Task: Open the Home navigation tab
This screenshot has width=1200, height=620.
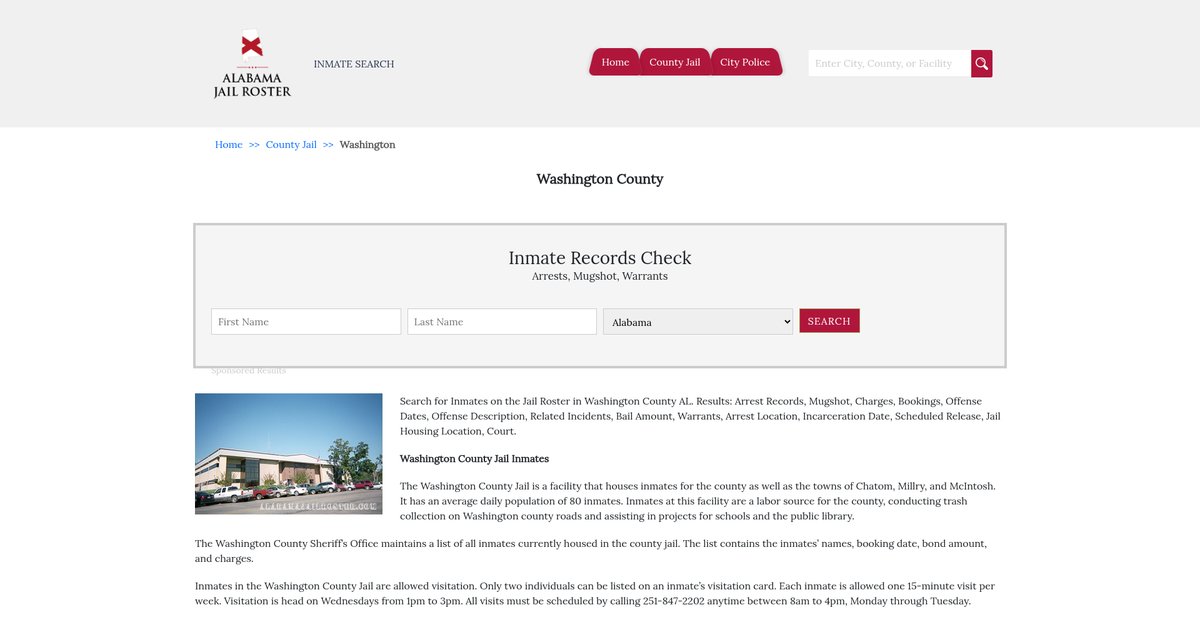Action: coord(615,62)
